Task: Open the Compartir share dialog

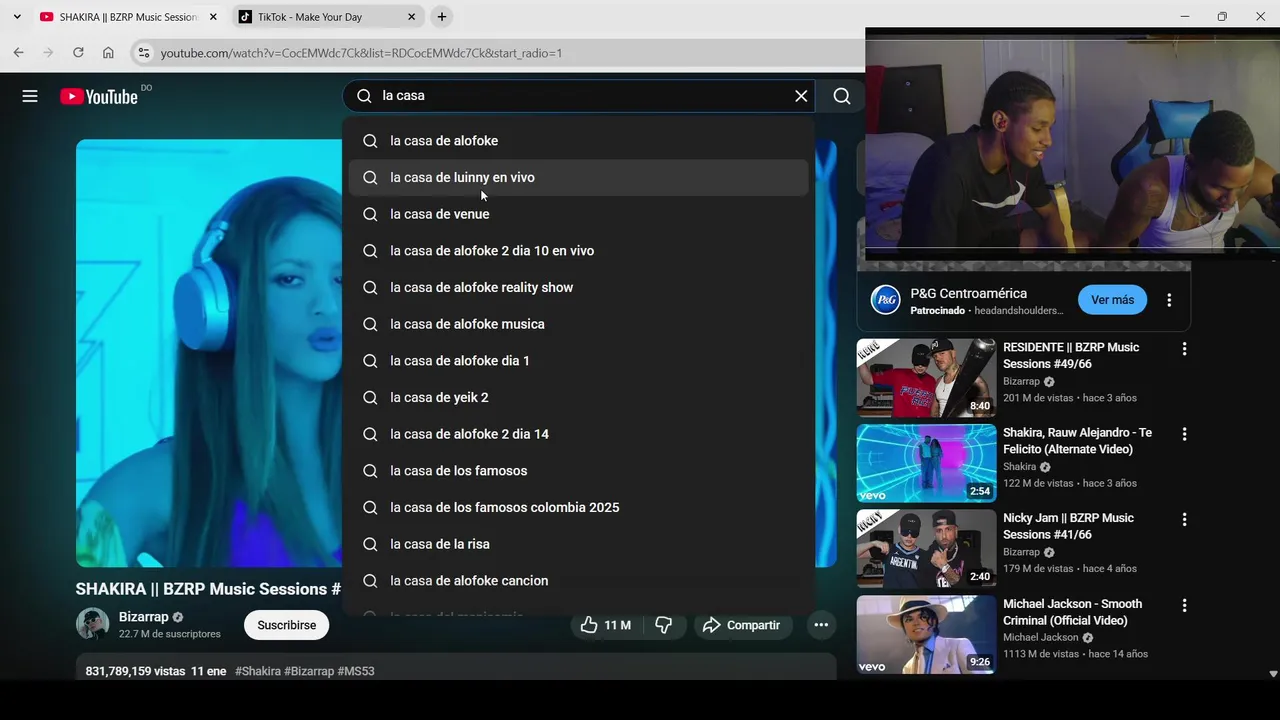Action: [x=741, y=625]
